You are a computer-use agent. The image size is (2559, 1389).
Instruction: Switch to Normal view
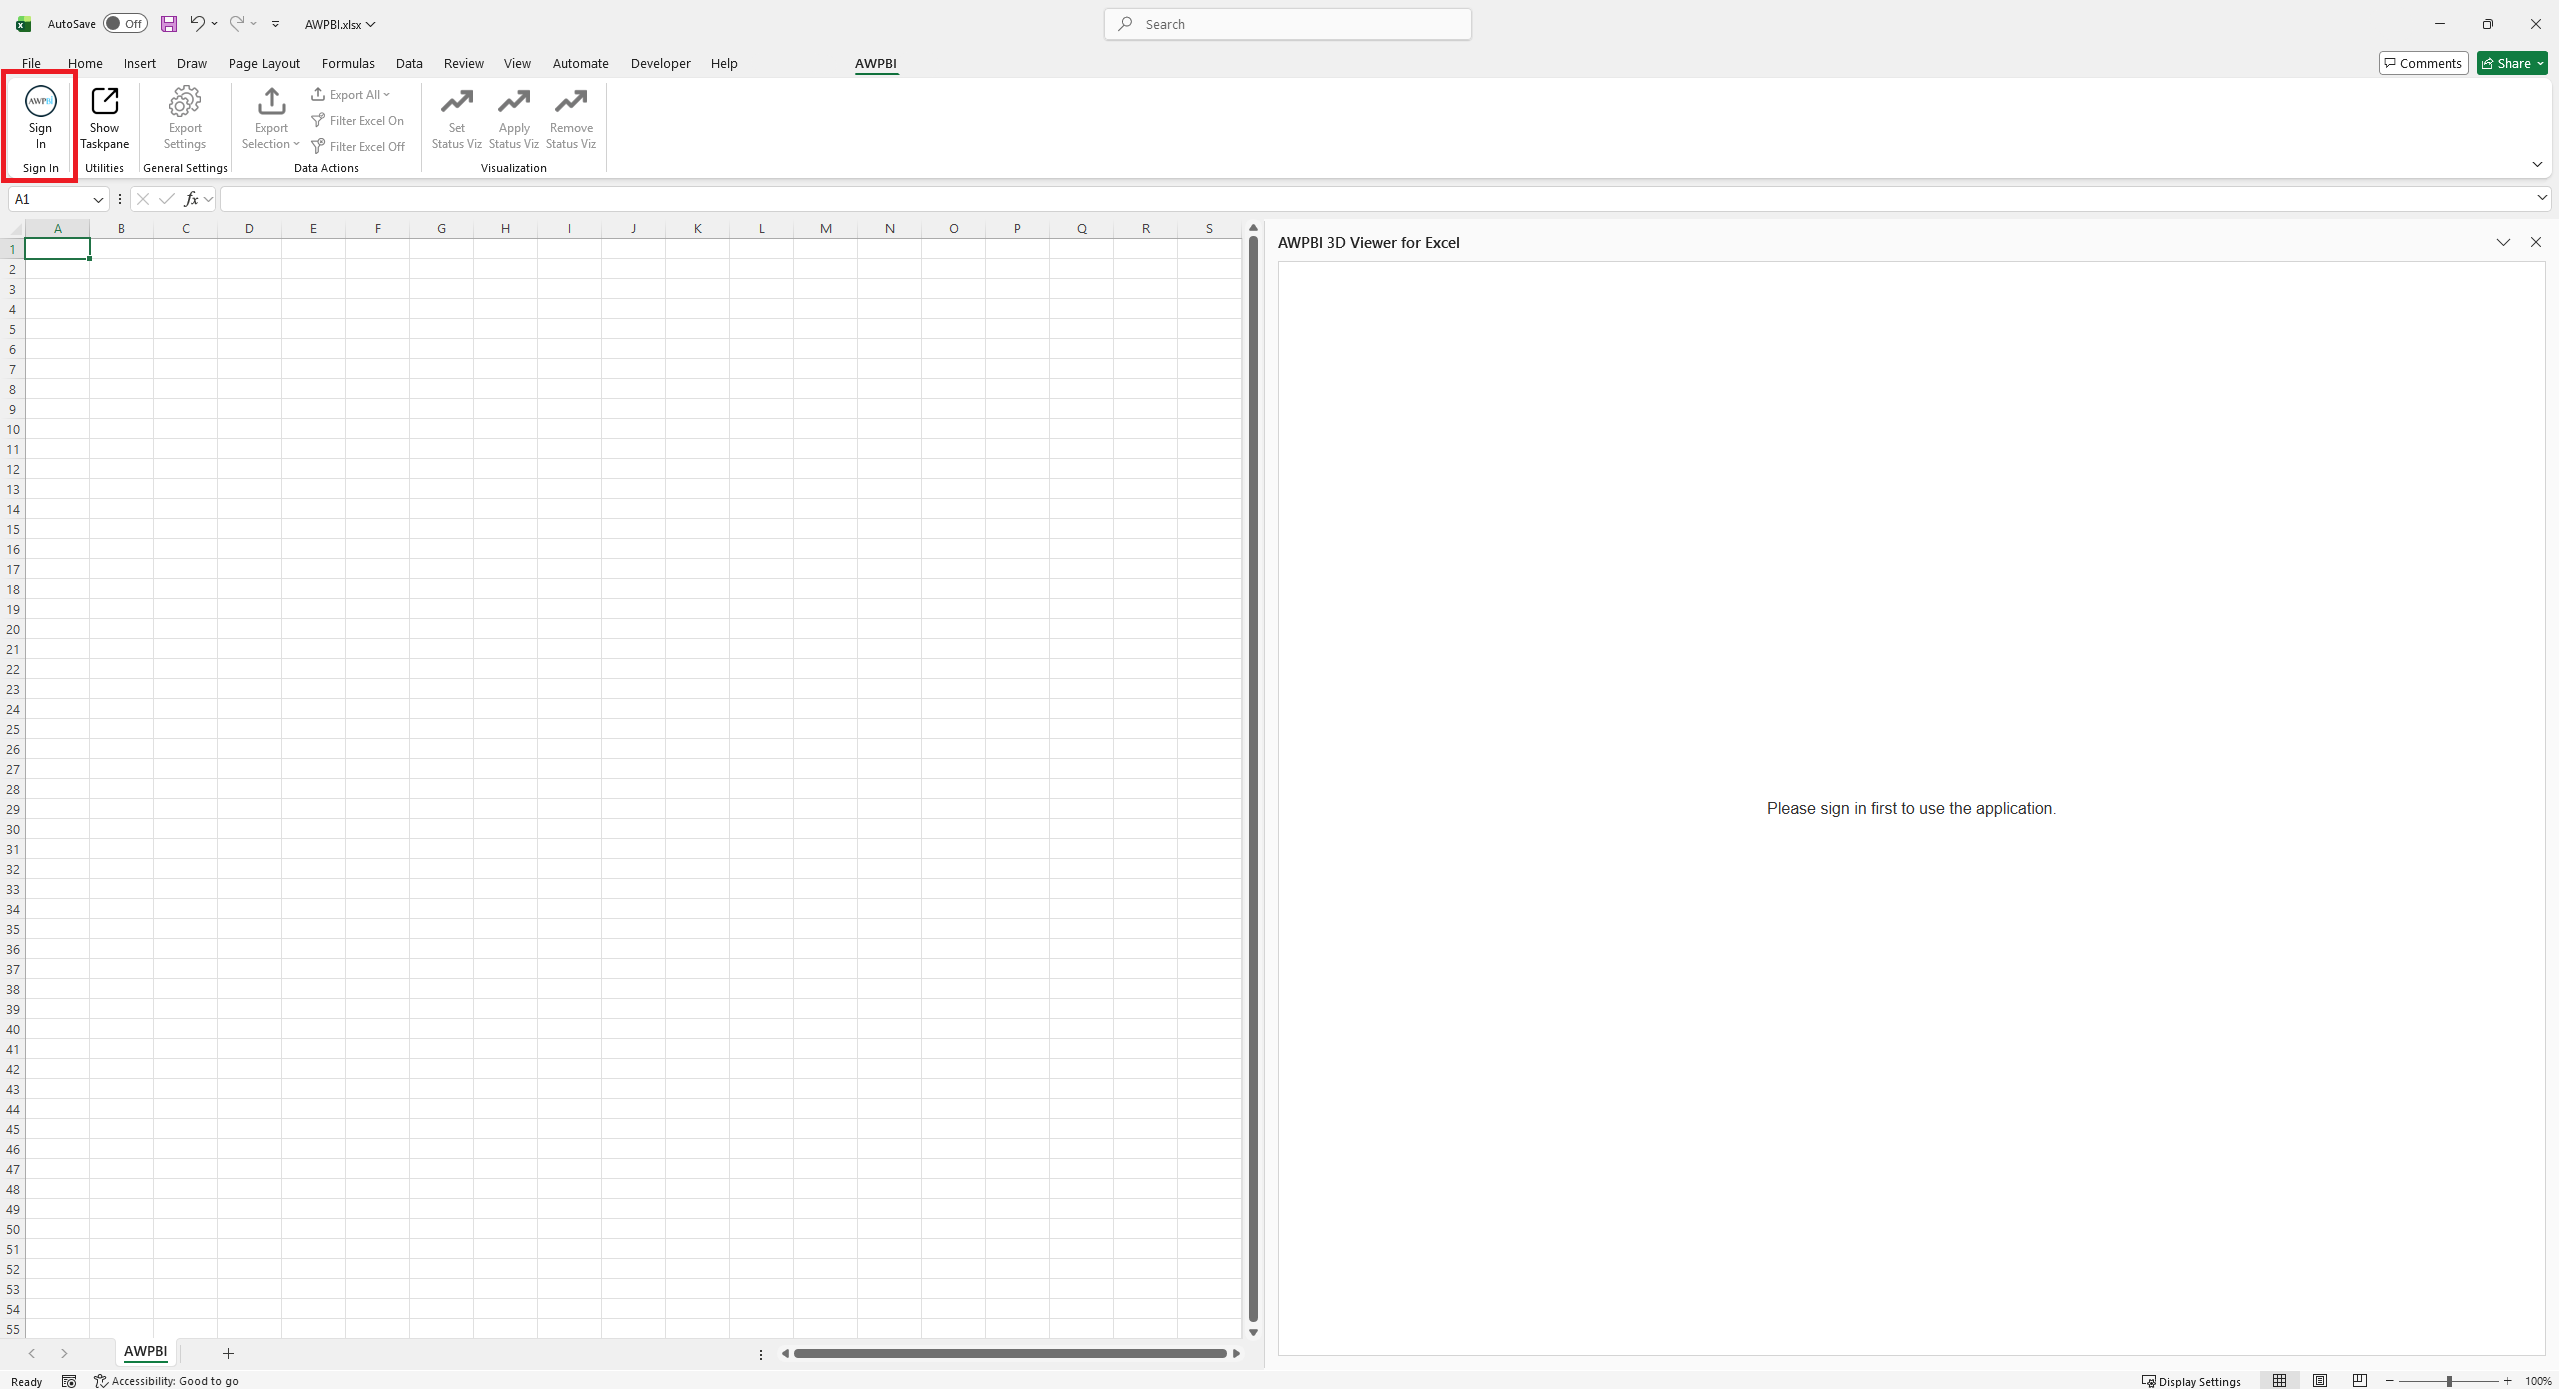point(2279,1381)
